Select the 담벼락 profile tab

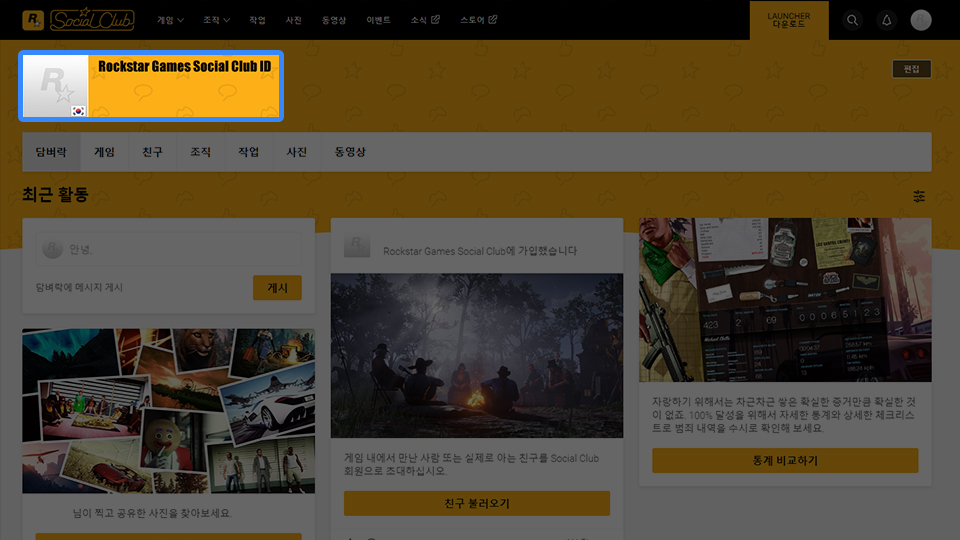(x=51, y=152)
